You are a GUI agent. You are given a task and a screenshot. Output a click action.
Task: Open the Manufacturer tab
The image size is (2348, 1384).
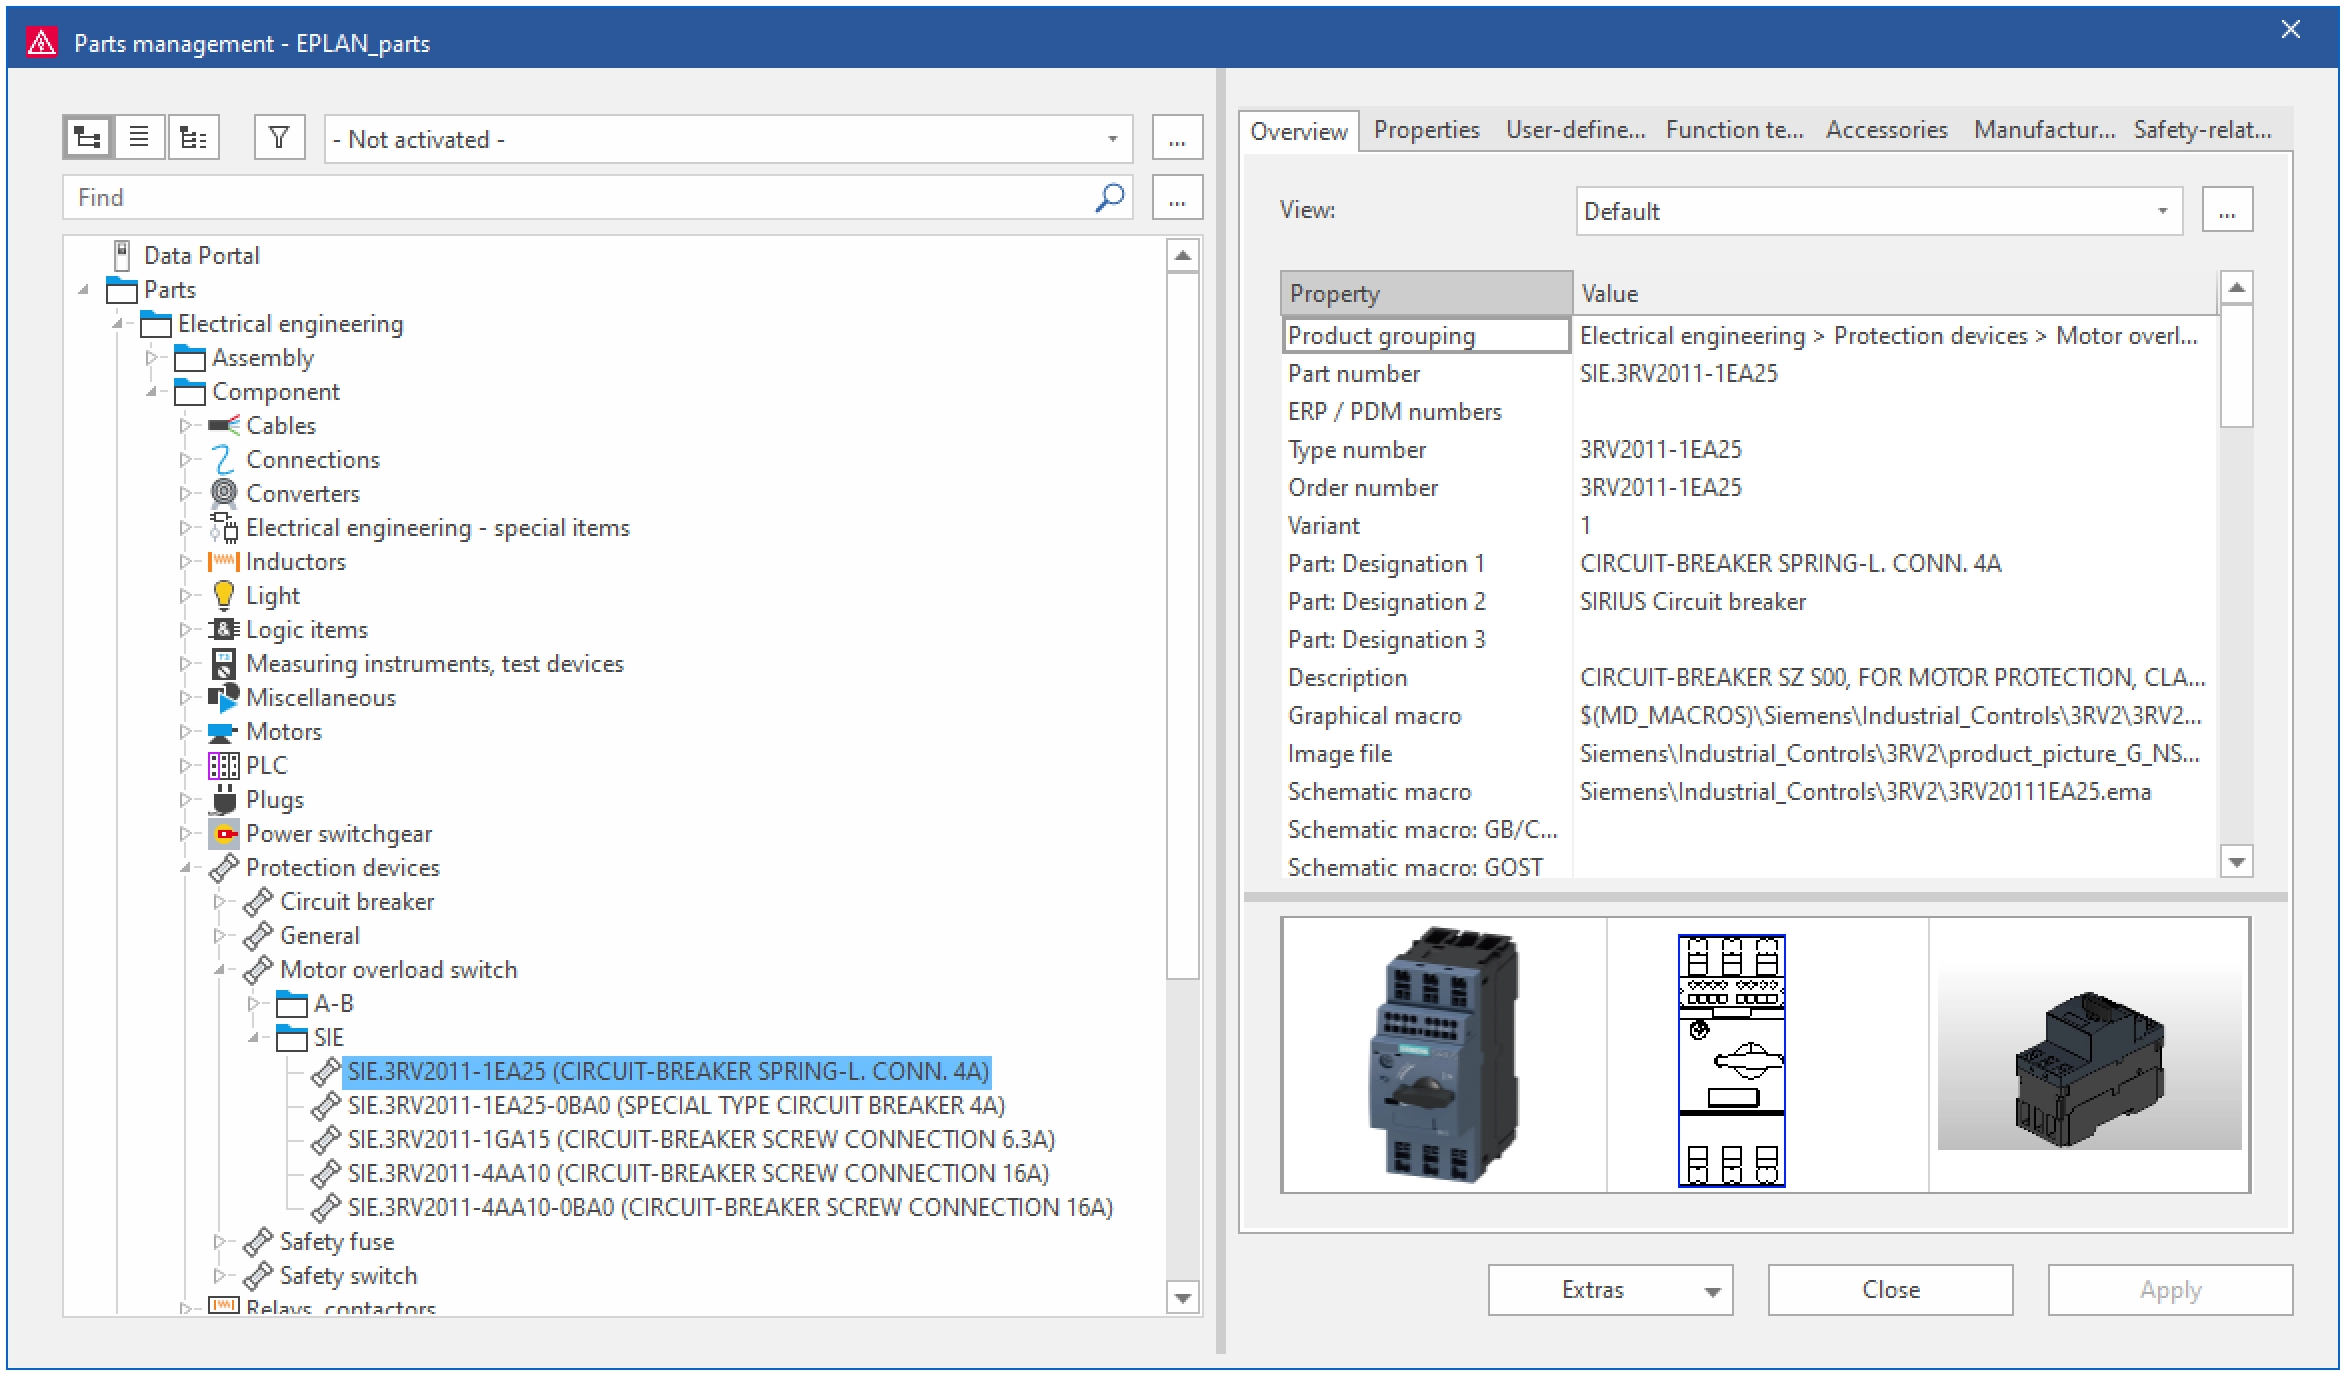[x=2044, y=129]
